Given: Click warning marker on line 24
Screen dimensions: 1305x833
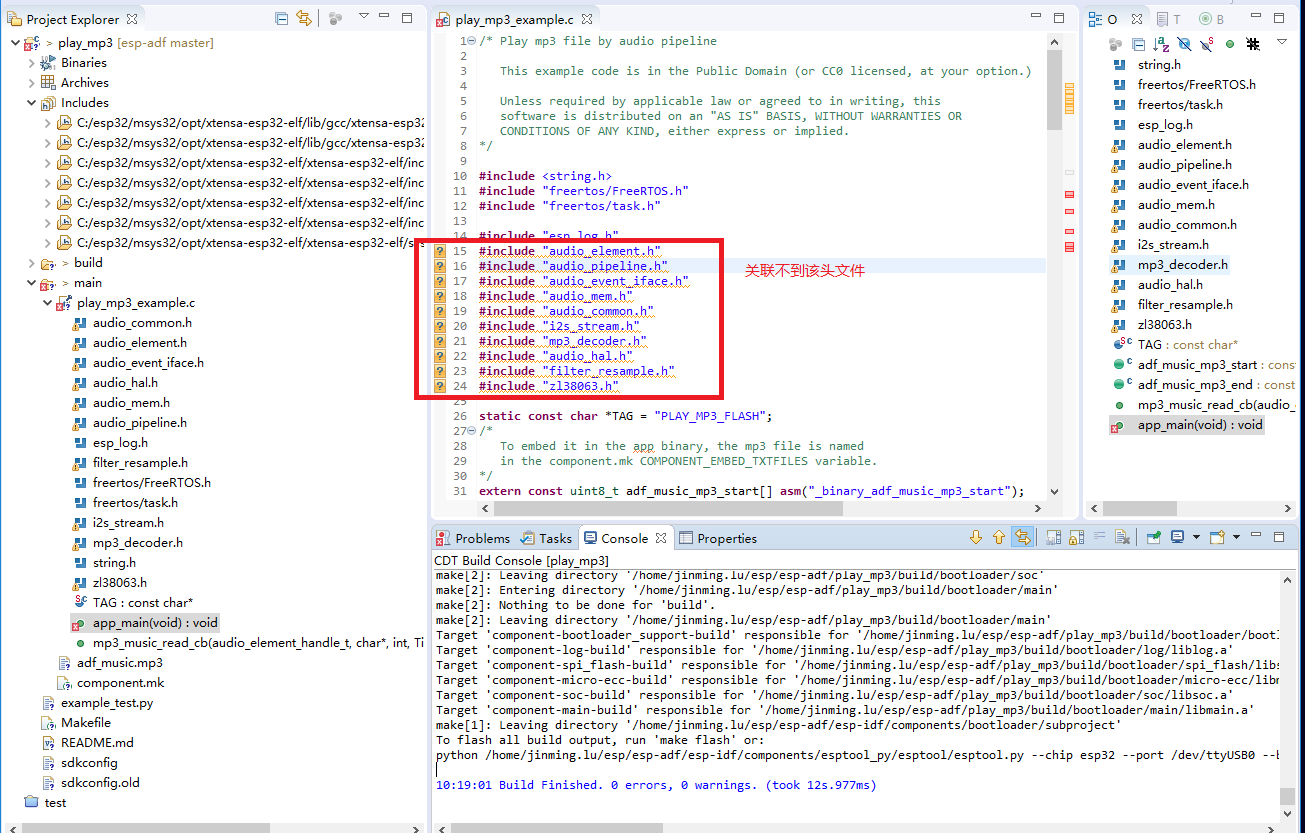Looking at the screenshot, I should point(440,386).
